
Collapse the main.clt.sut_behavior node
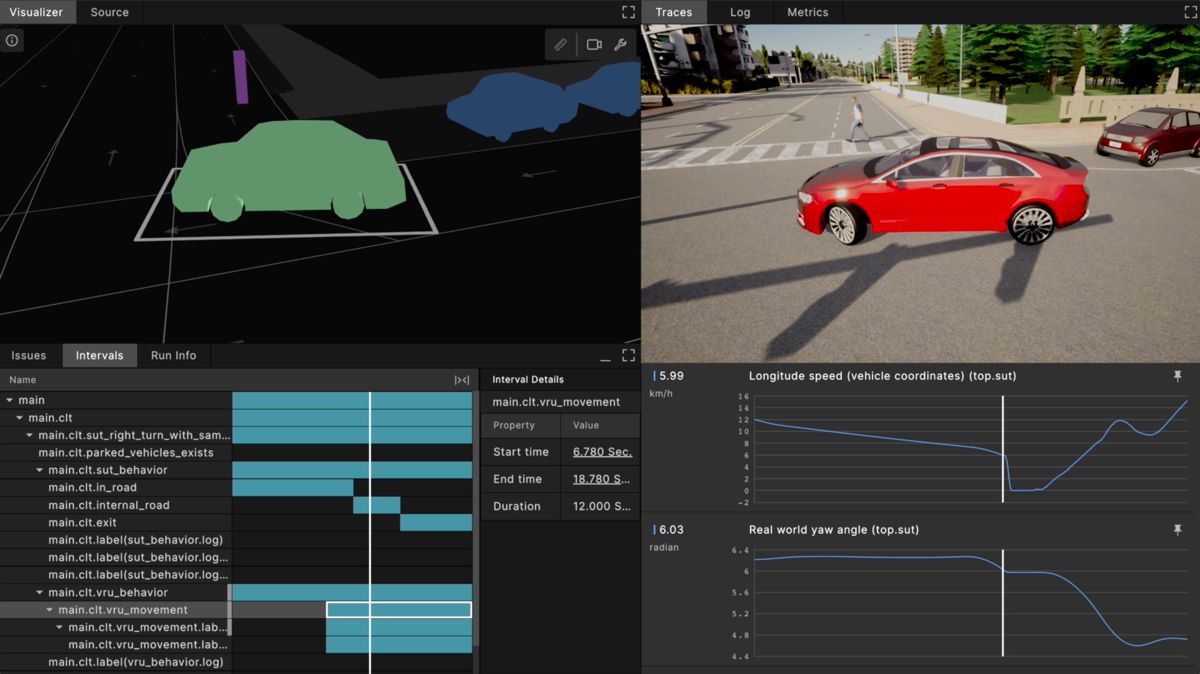(x=40, y=470)
